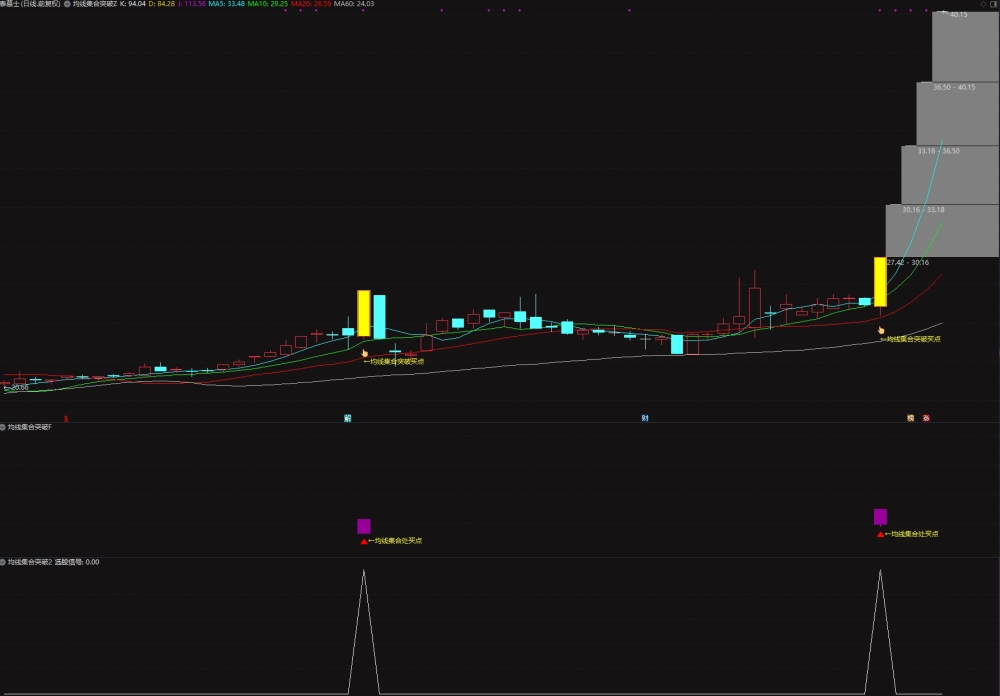Click the MA5 value label
Viewport: 1000px width, 696px height.
click(x=226, y=4)
